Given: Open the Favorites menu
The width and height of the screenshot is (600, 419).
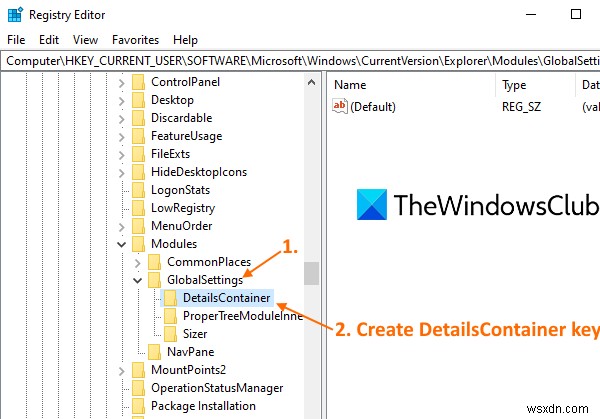Looking at the screenshot, I should [x=135, y=40].
